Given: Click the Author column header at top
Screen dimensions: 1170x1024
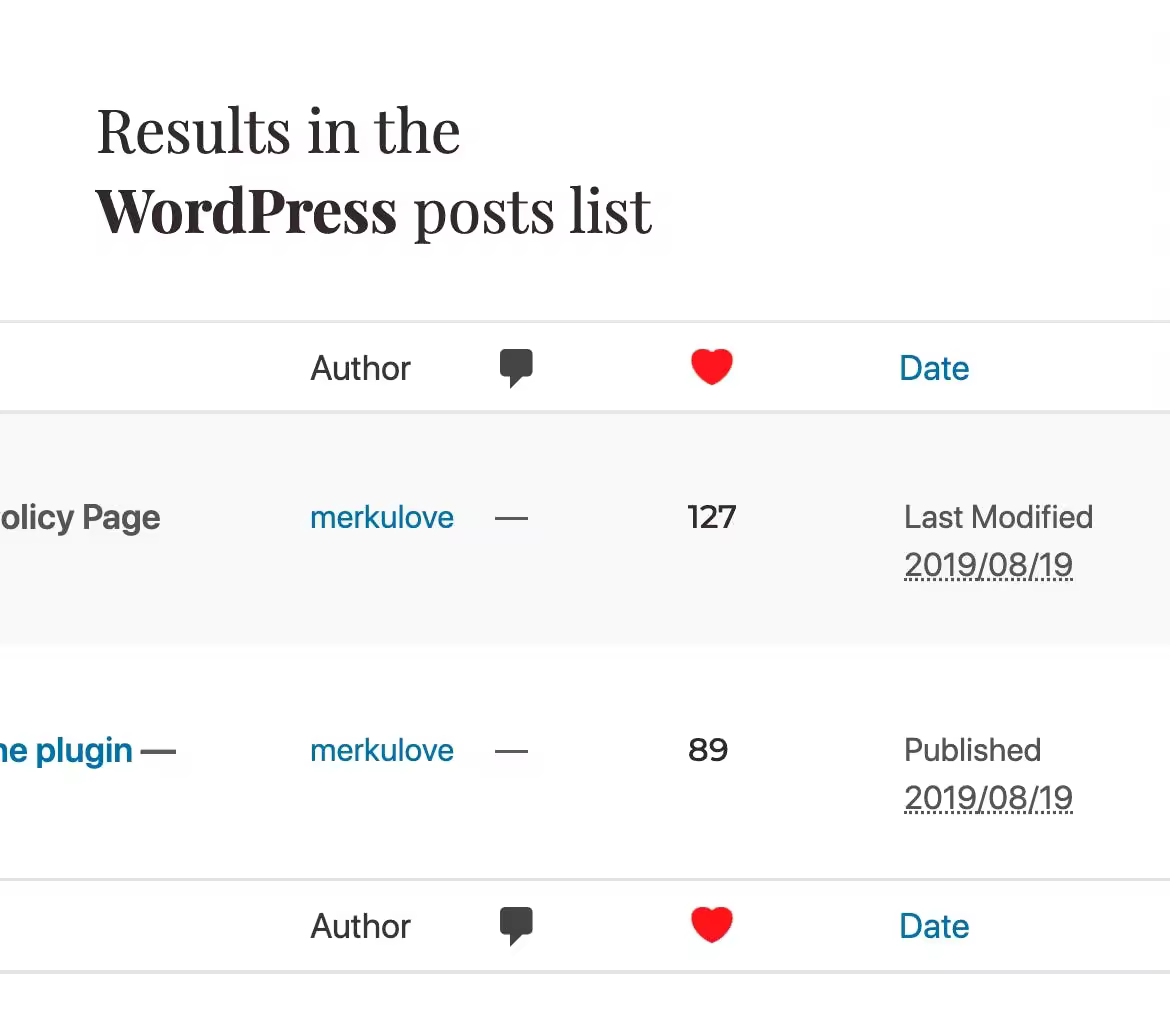Looking at the screenshot, I should tap(360, 368).
